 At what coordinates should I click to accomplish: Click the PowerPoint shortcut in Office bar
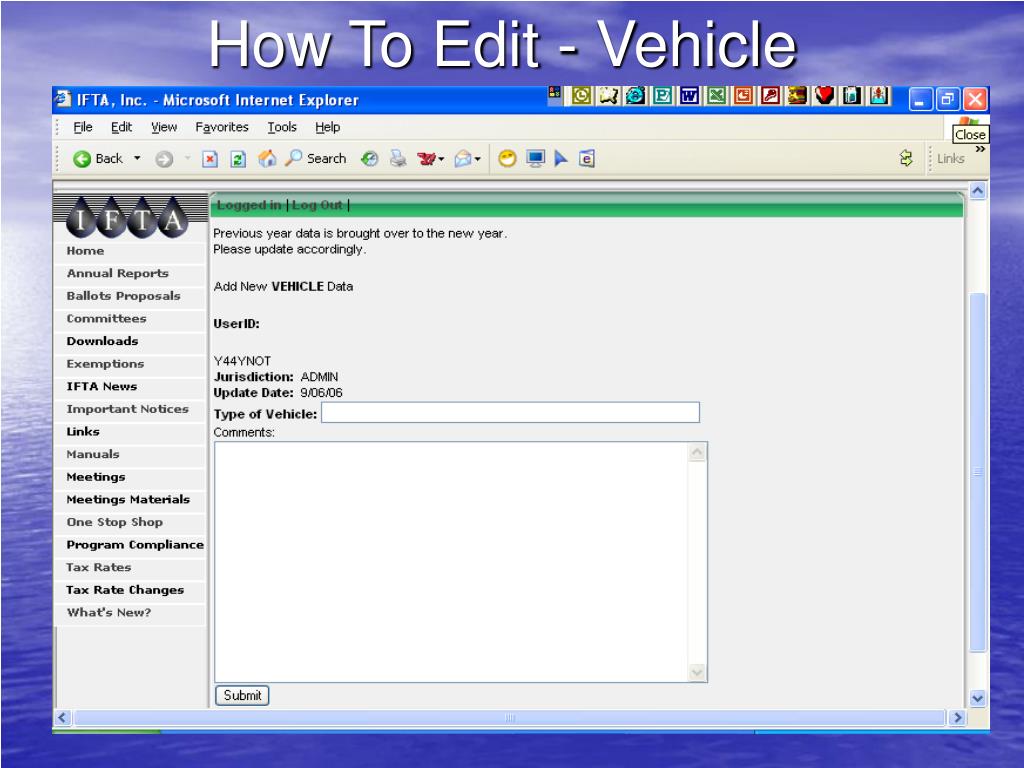(743, 96)
